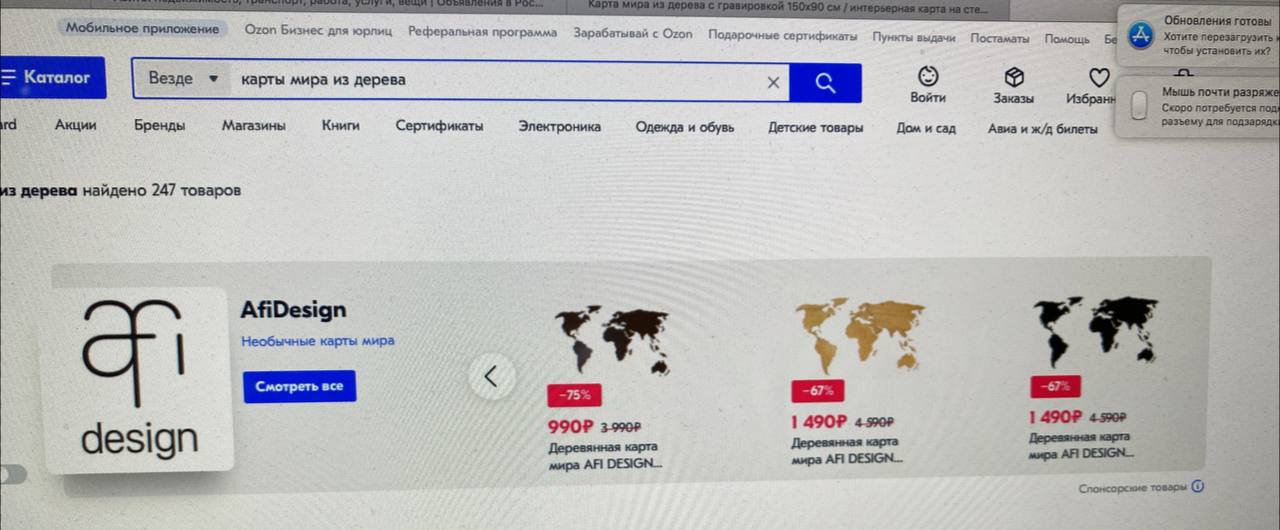
Task: Clear the search field with X
Action: pos(772,83)
